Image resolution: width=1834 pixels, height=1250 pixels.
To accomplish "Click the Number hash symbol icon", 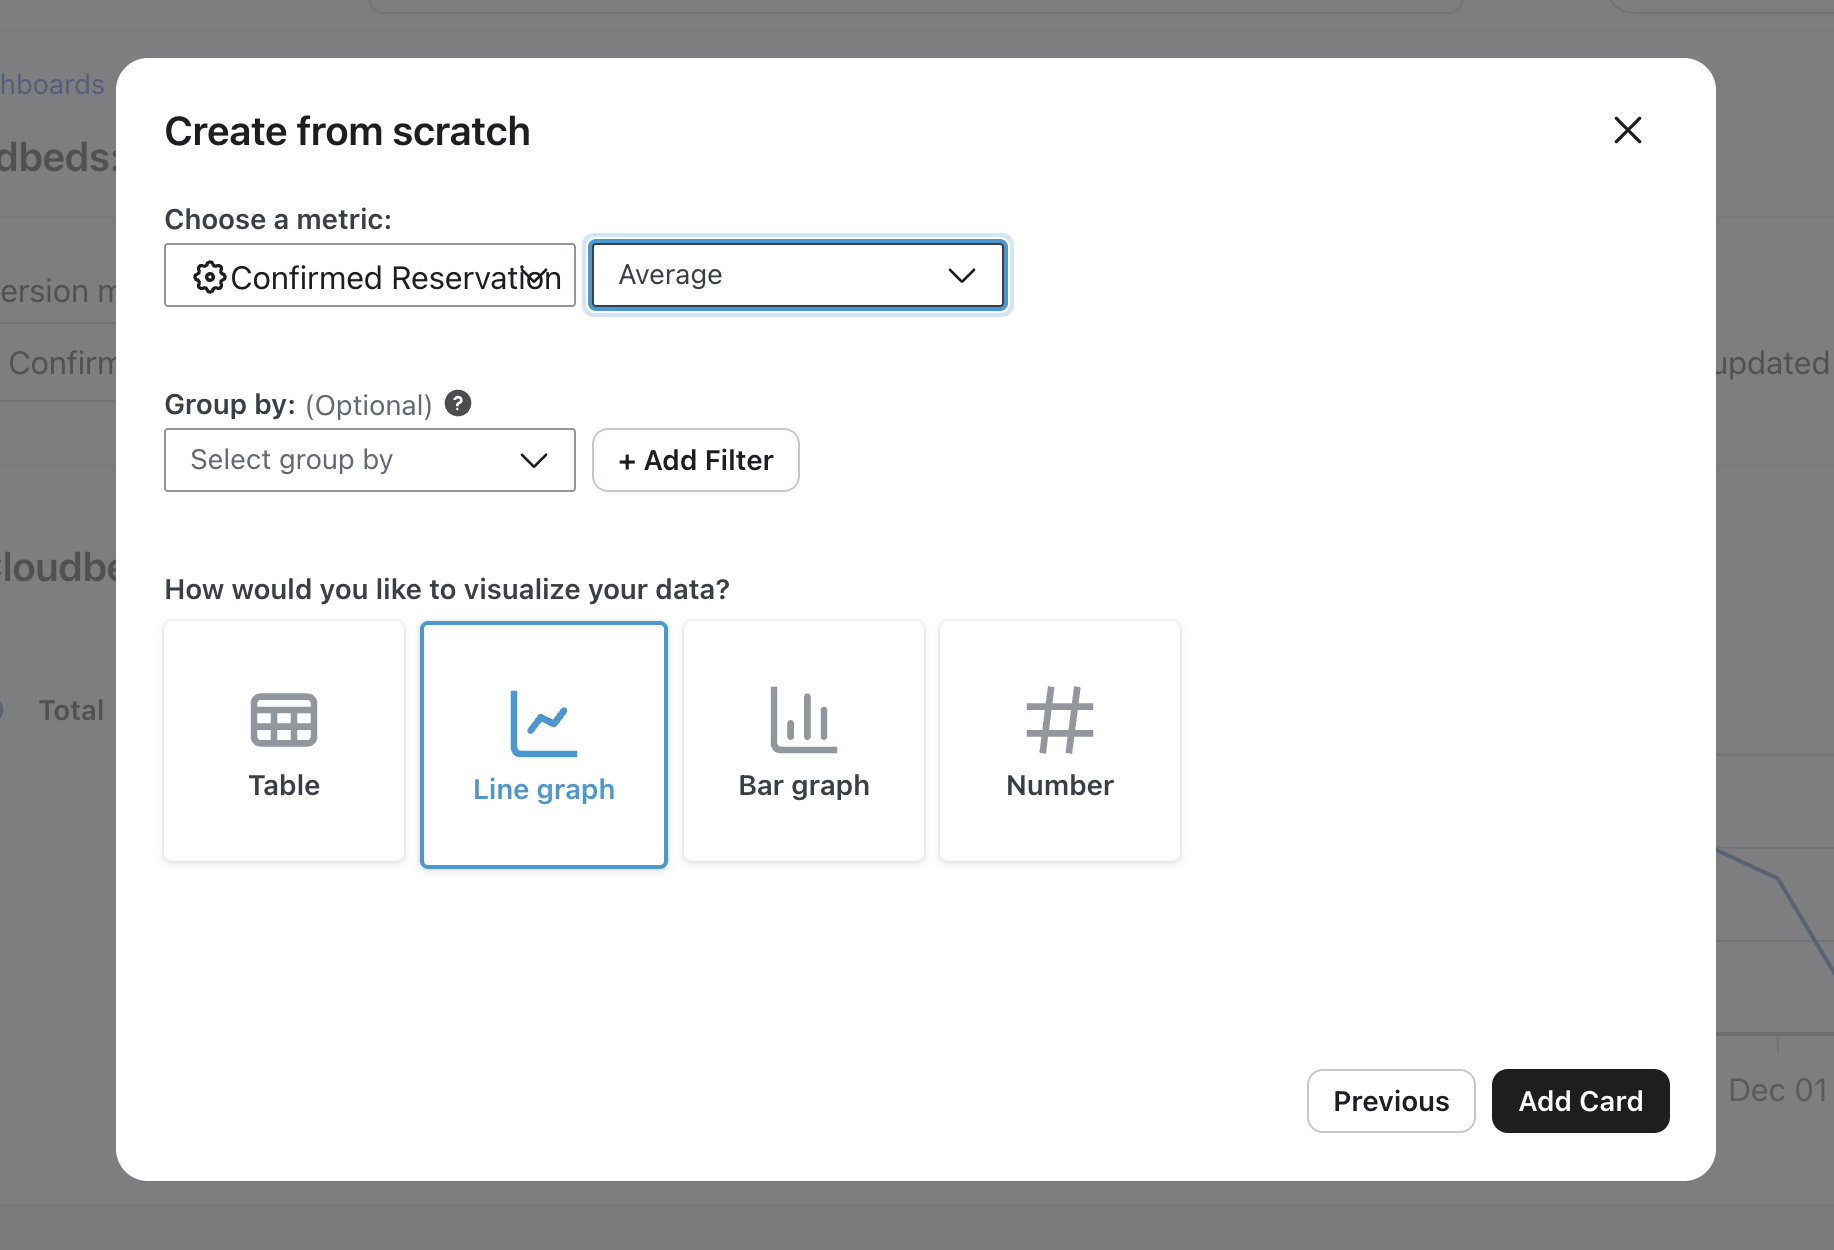I will coord(1059,720).
